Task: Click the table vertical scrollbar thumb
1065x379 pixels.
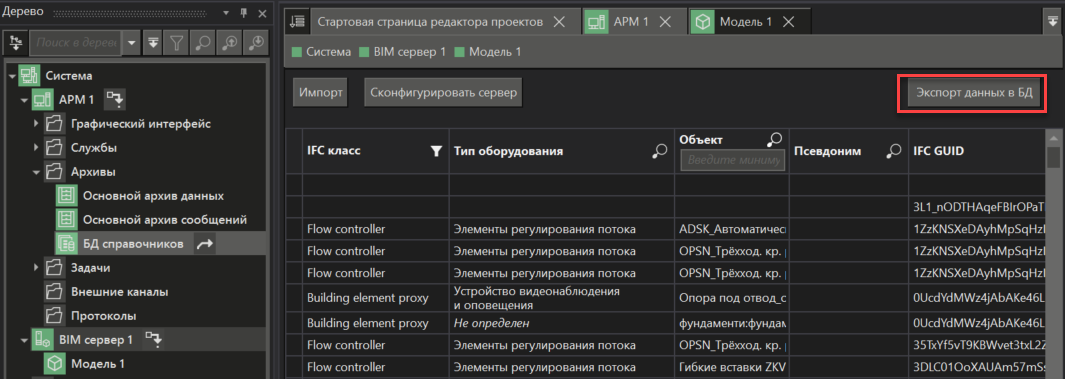Action: point(1053,157)
